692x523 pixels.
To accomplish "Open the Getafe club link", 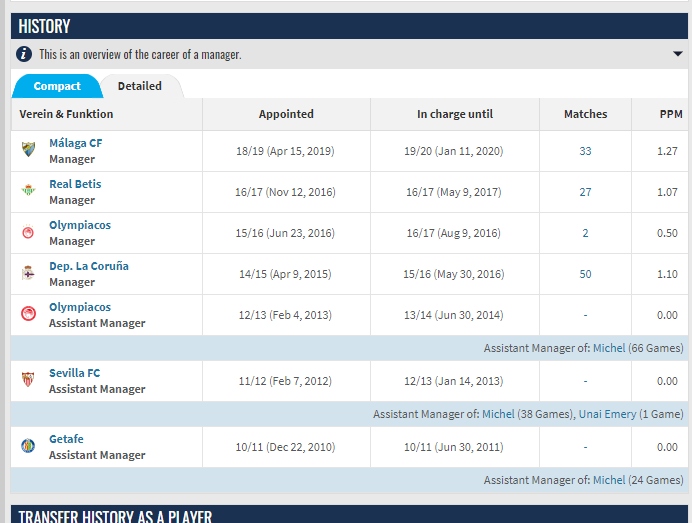I will coord(66,439).
